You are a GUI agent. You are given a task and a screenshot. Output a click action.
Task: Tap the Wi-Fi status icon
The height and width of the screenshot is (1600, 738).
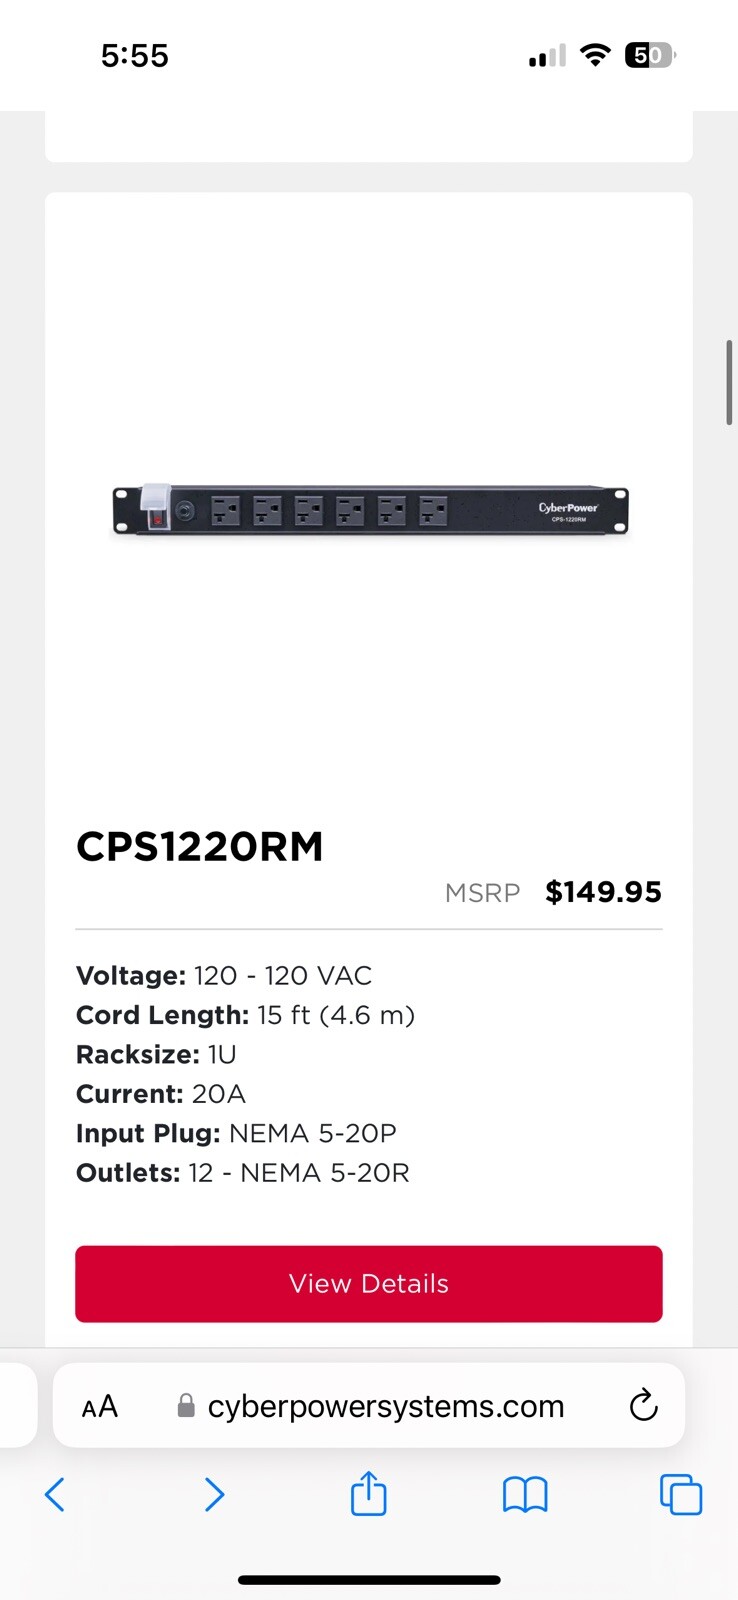tap(595, 55)
